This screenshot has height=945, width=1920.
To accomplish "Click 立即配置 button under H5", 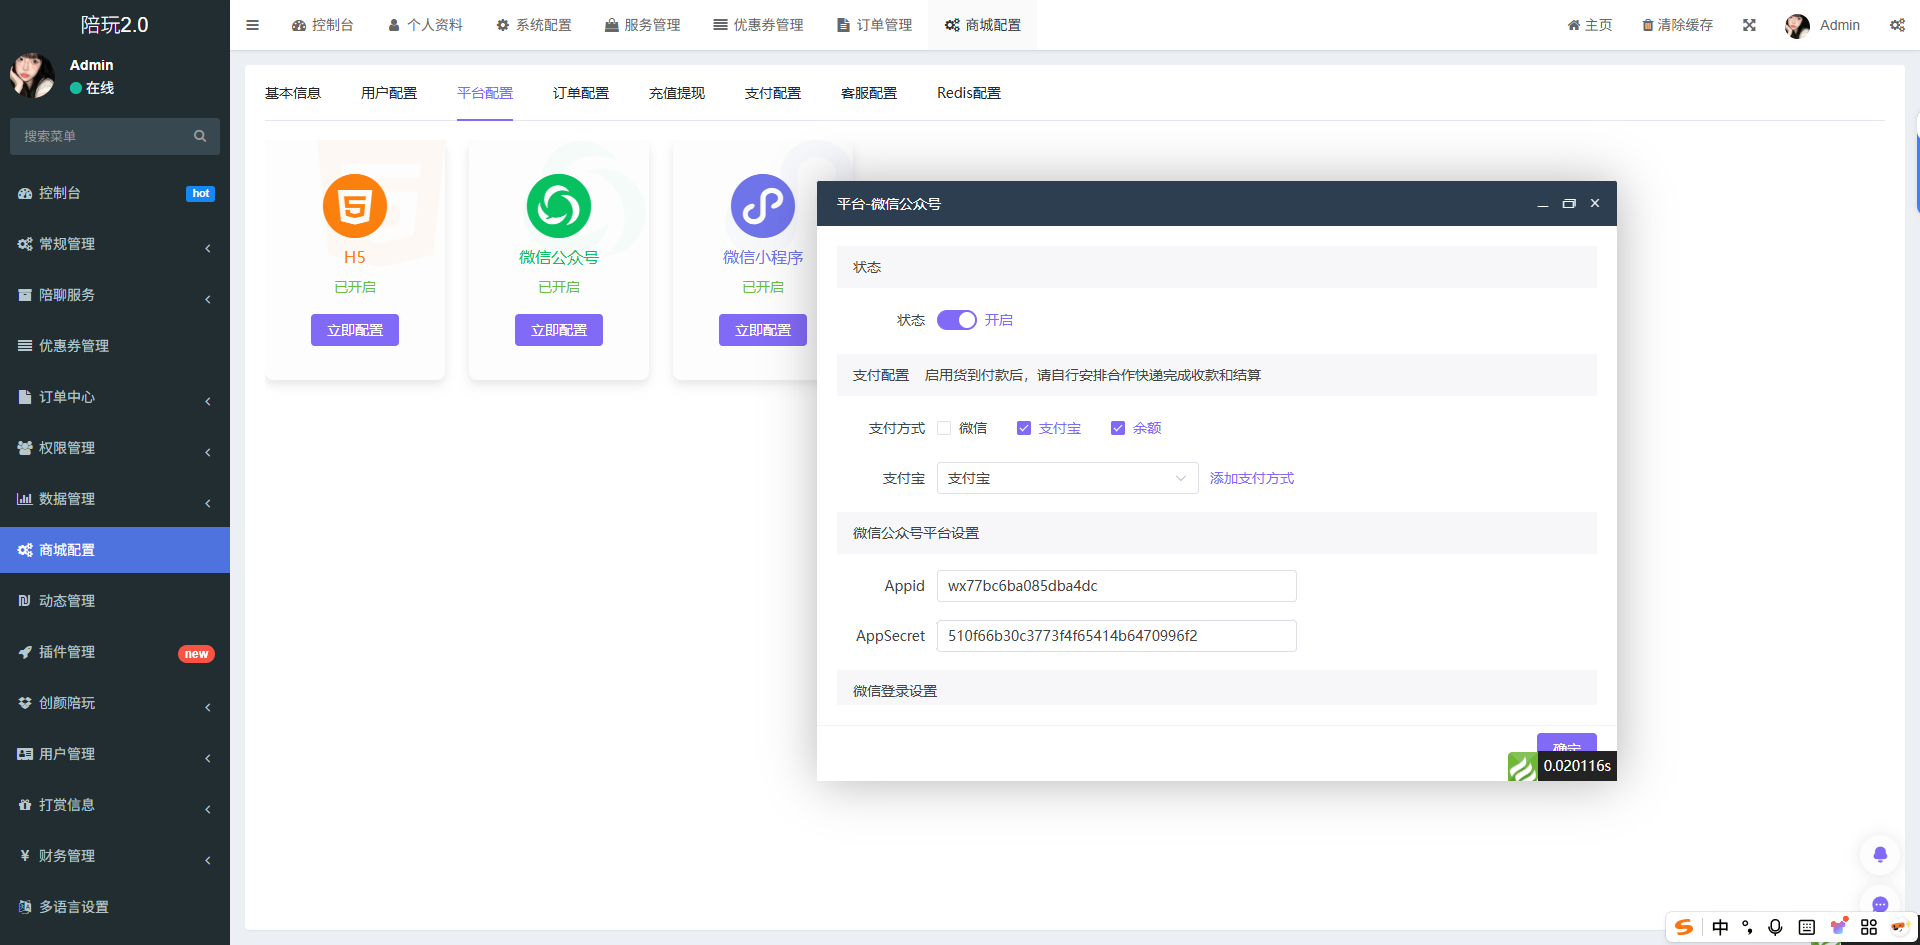I will click(355, 330).
